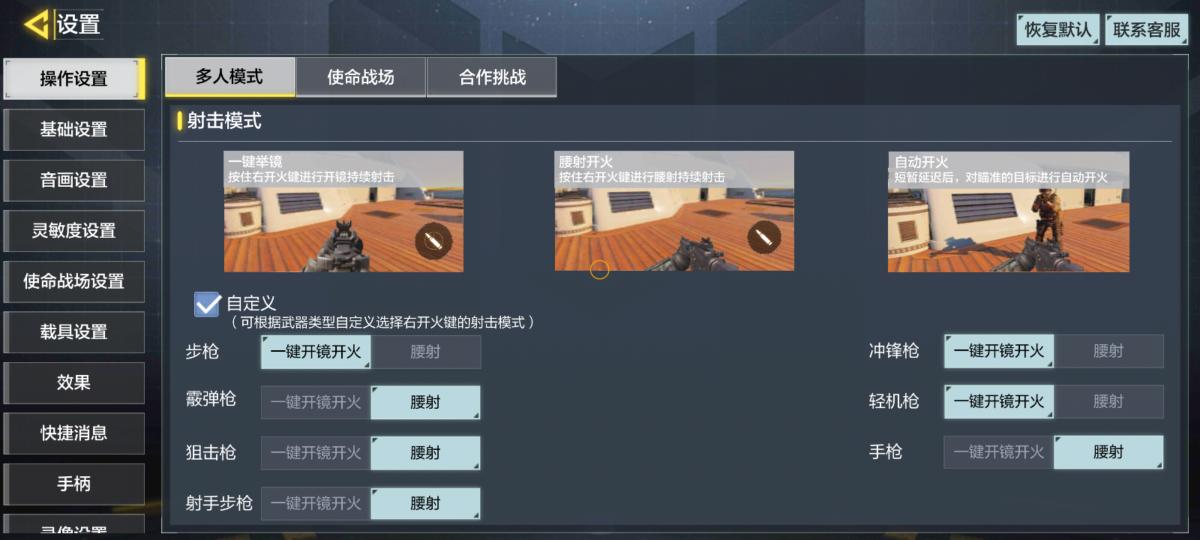The height and width of the screenshot is (540, 1200).
Task: Click the yellow back arrow icon
Action: [x=37, y=24]
